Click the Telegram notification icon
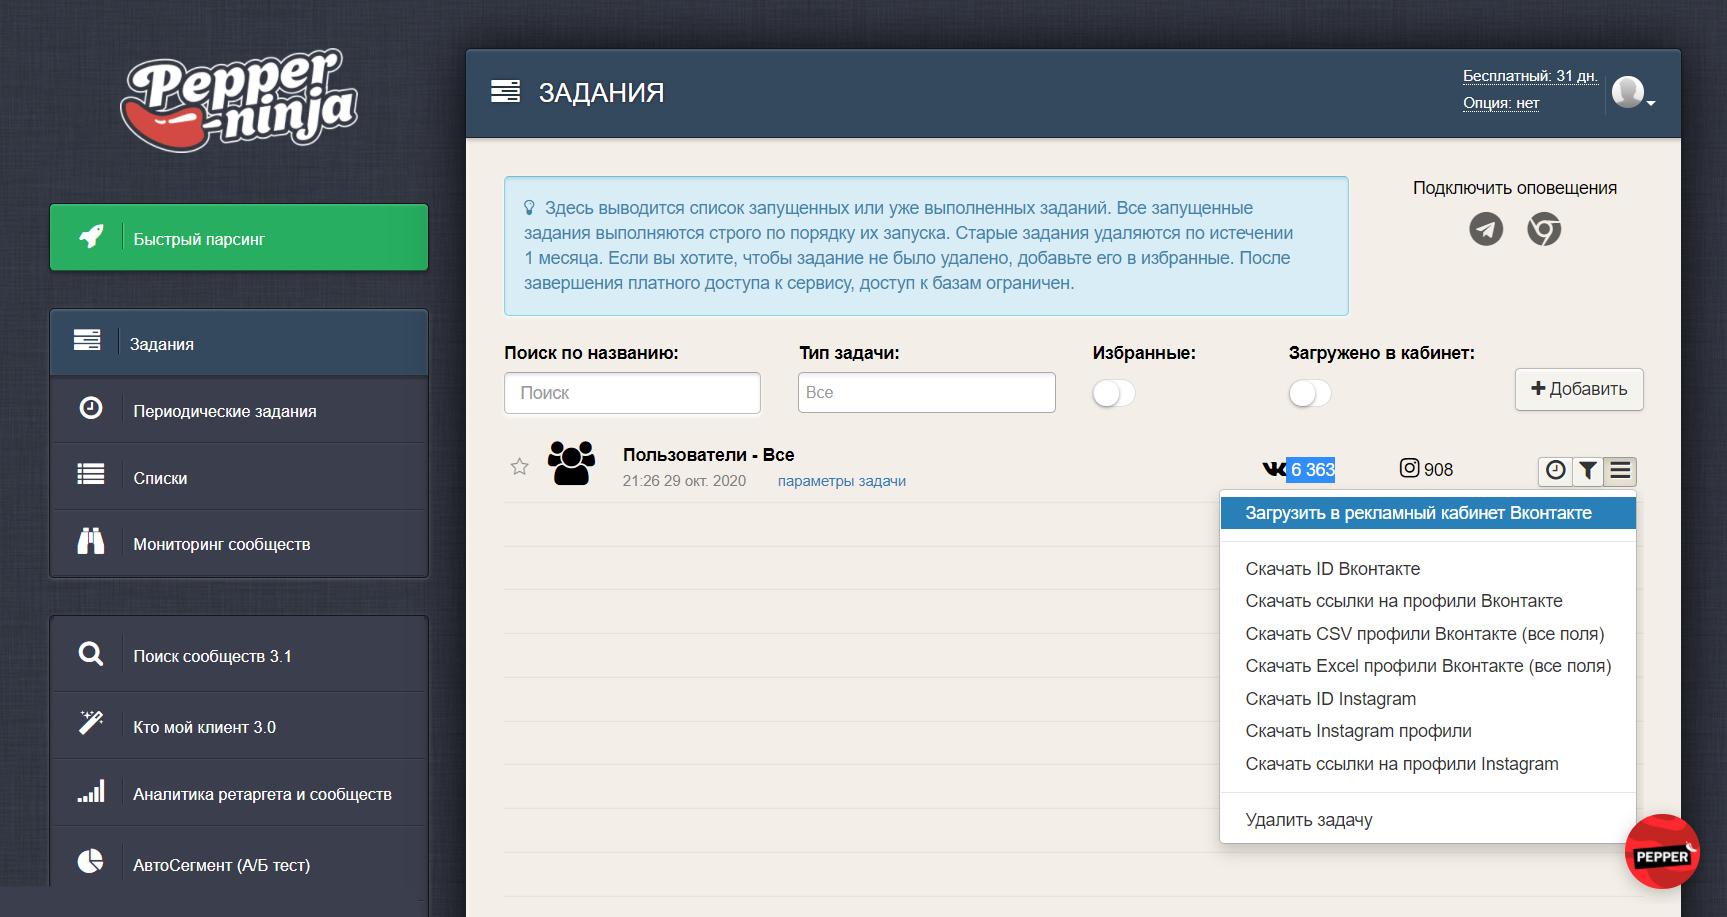Viewport: 1727px width, 917px height. pyautogui.click(x=1486, y=230)
